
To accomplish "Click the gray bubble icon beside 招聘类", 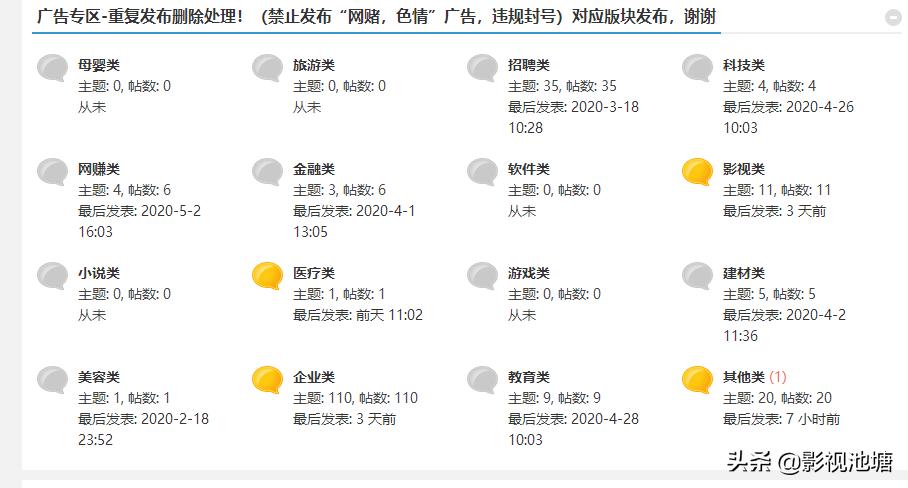I will pos(483,68).
